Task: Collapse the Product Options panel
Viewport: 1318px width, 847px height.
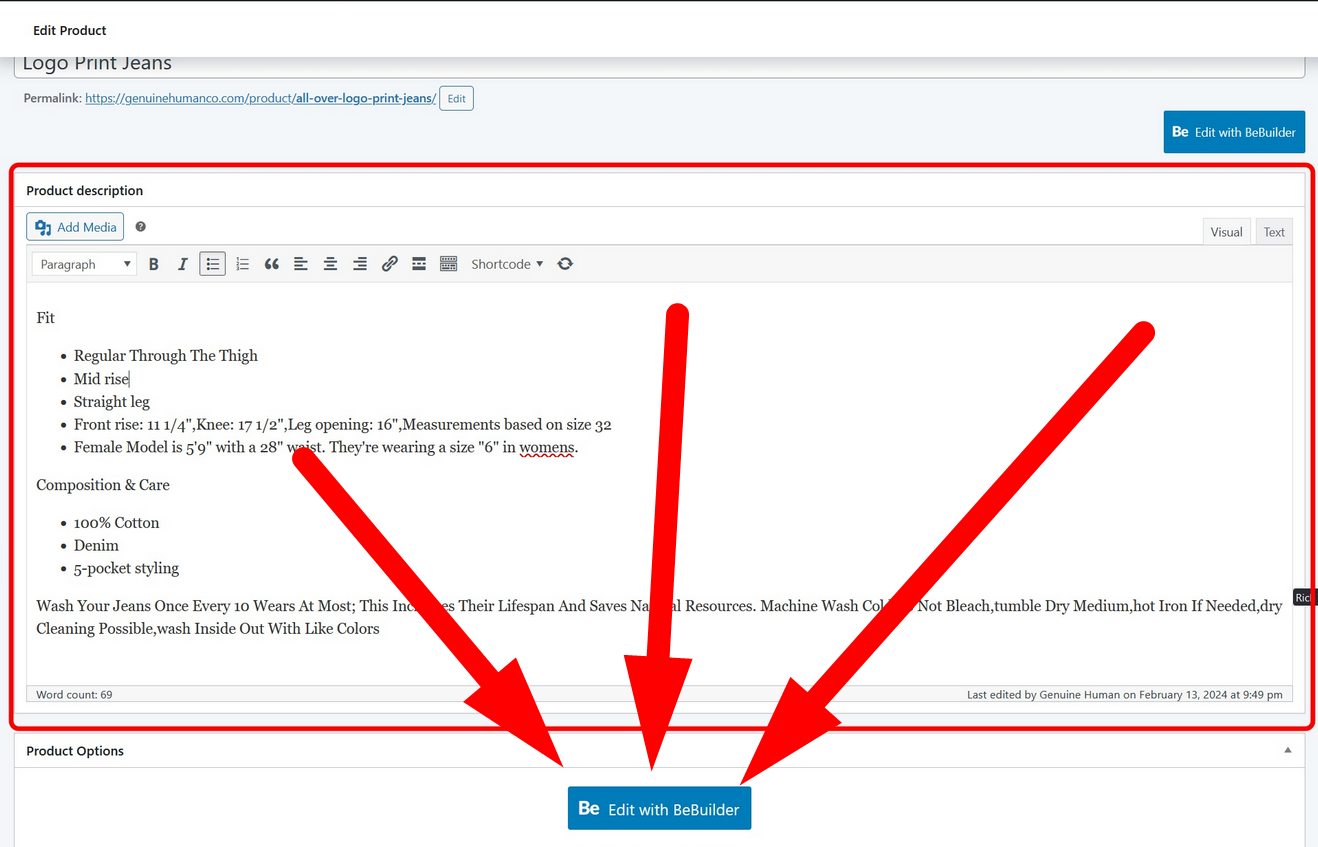Action: 1288,751
